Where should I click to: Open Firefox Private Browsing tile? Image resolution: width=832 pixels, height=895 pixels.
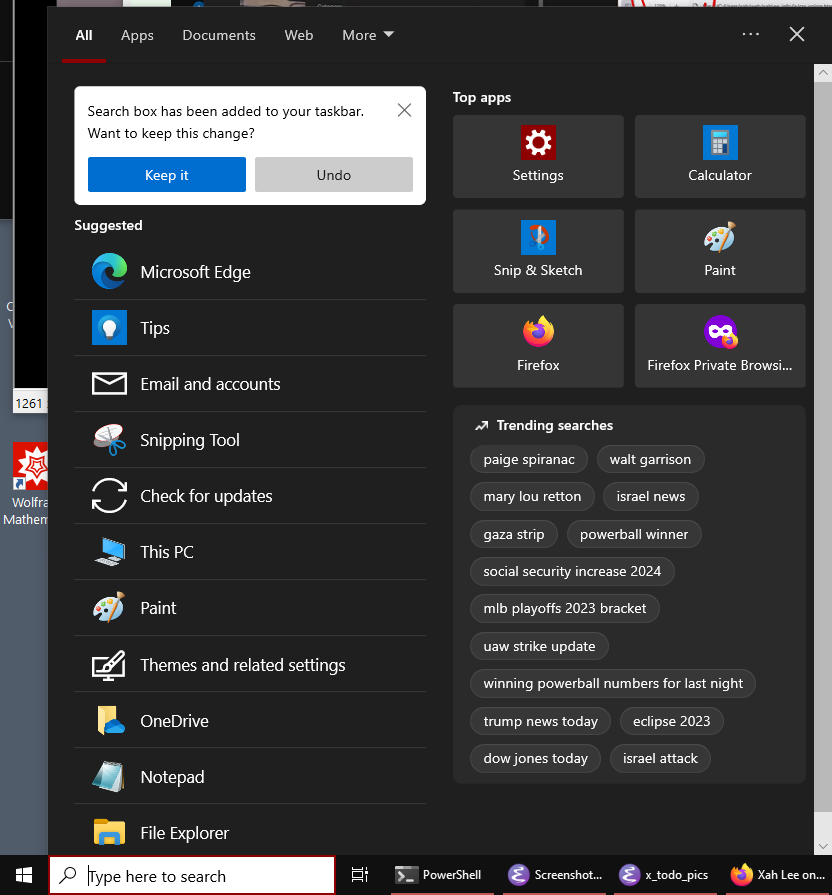[720, 346]
